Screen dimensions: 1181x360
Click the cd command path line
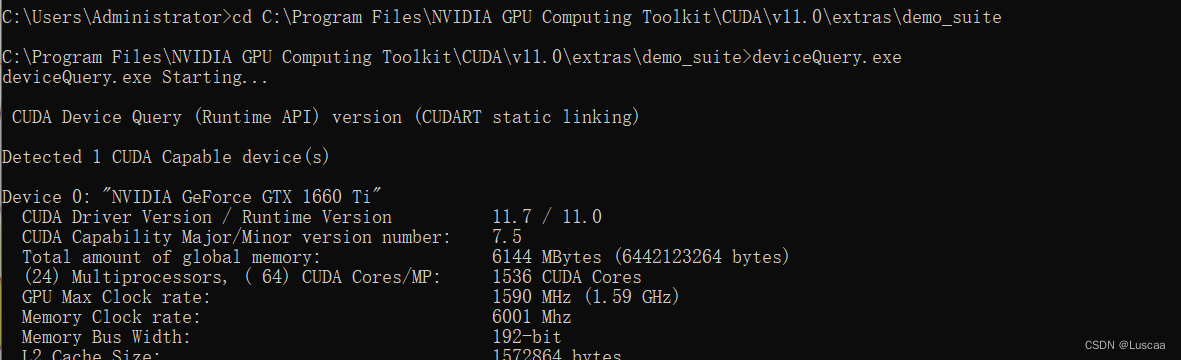502,17
